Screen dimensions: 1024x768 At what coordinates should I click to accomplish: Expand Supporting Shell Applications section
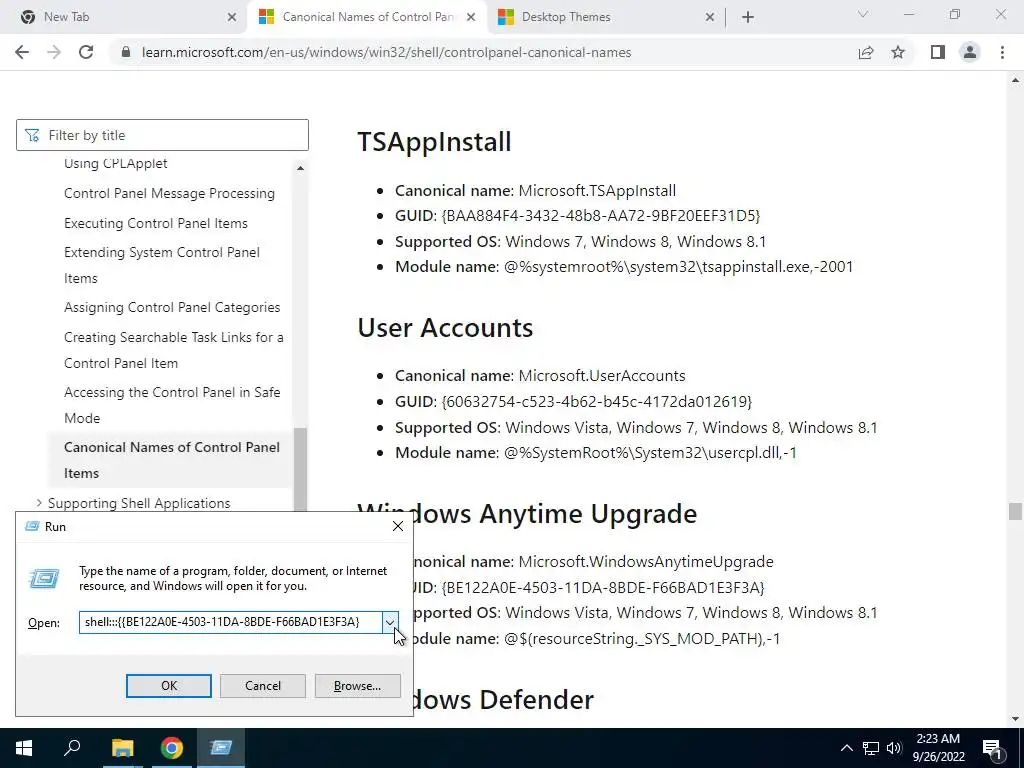(x=39, y=503)
